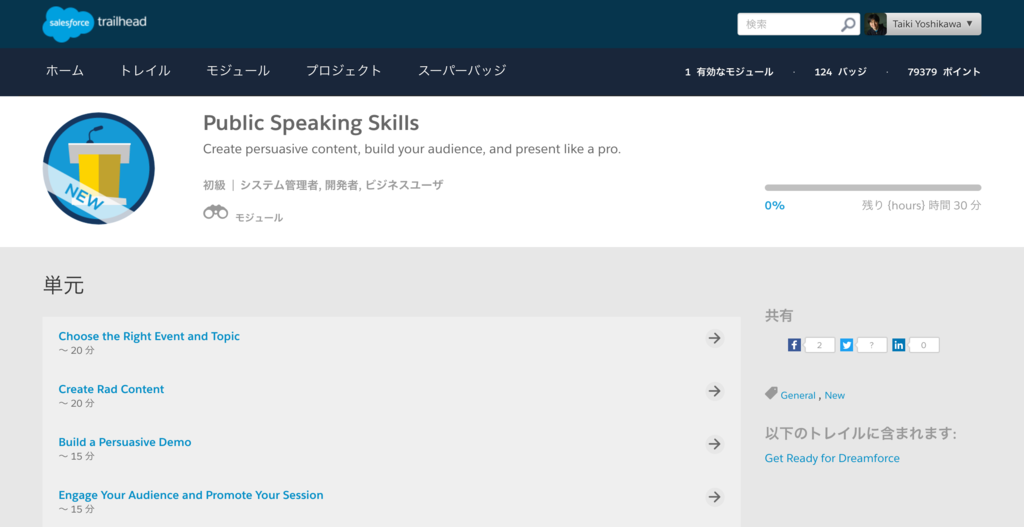Open Build a Persuasive Demo unit
The width and height of the screenshot is (1024, 527).
(x=125, y=442)
